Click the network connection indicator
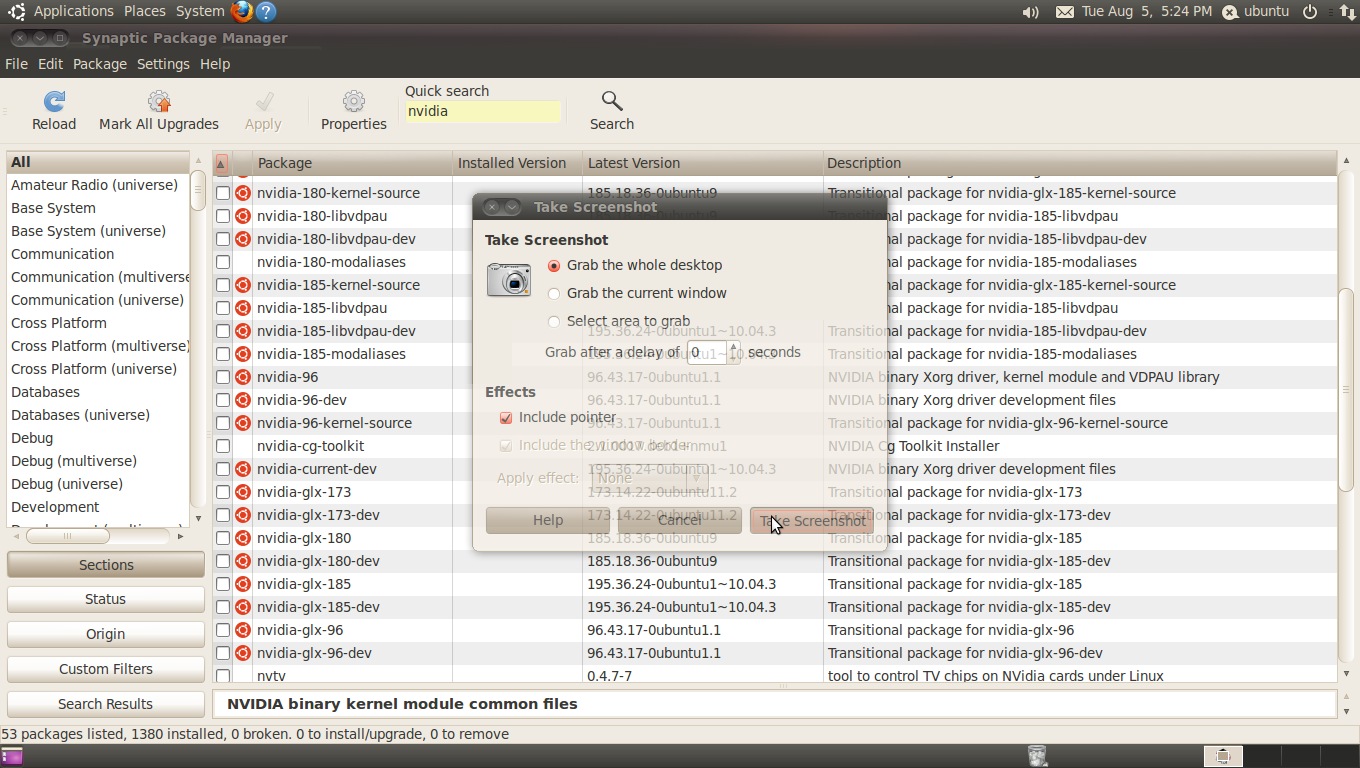This screenshot has height=768, width=1360. pyautogui.click(x=1347, y=12)
